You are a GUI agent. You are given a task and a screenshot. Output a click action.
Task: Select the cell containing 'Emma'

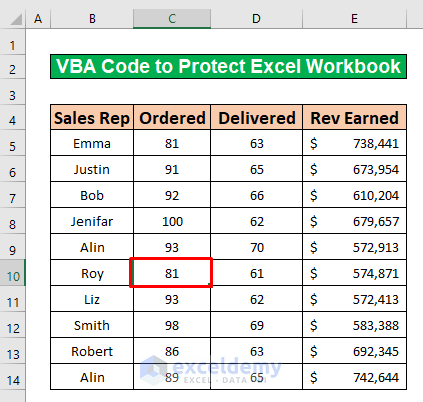(x=92, y=143)
